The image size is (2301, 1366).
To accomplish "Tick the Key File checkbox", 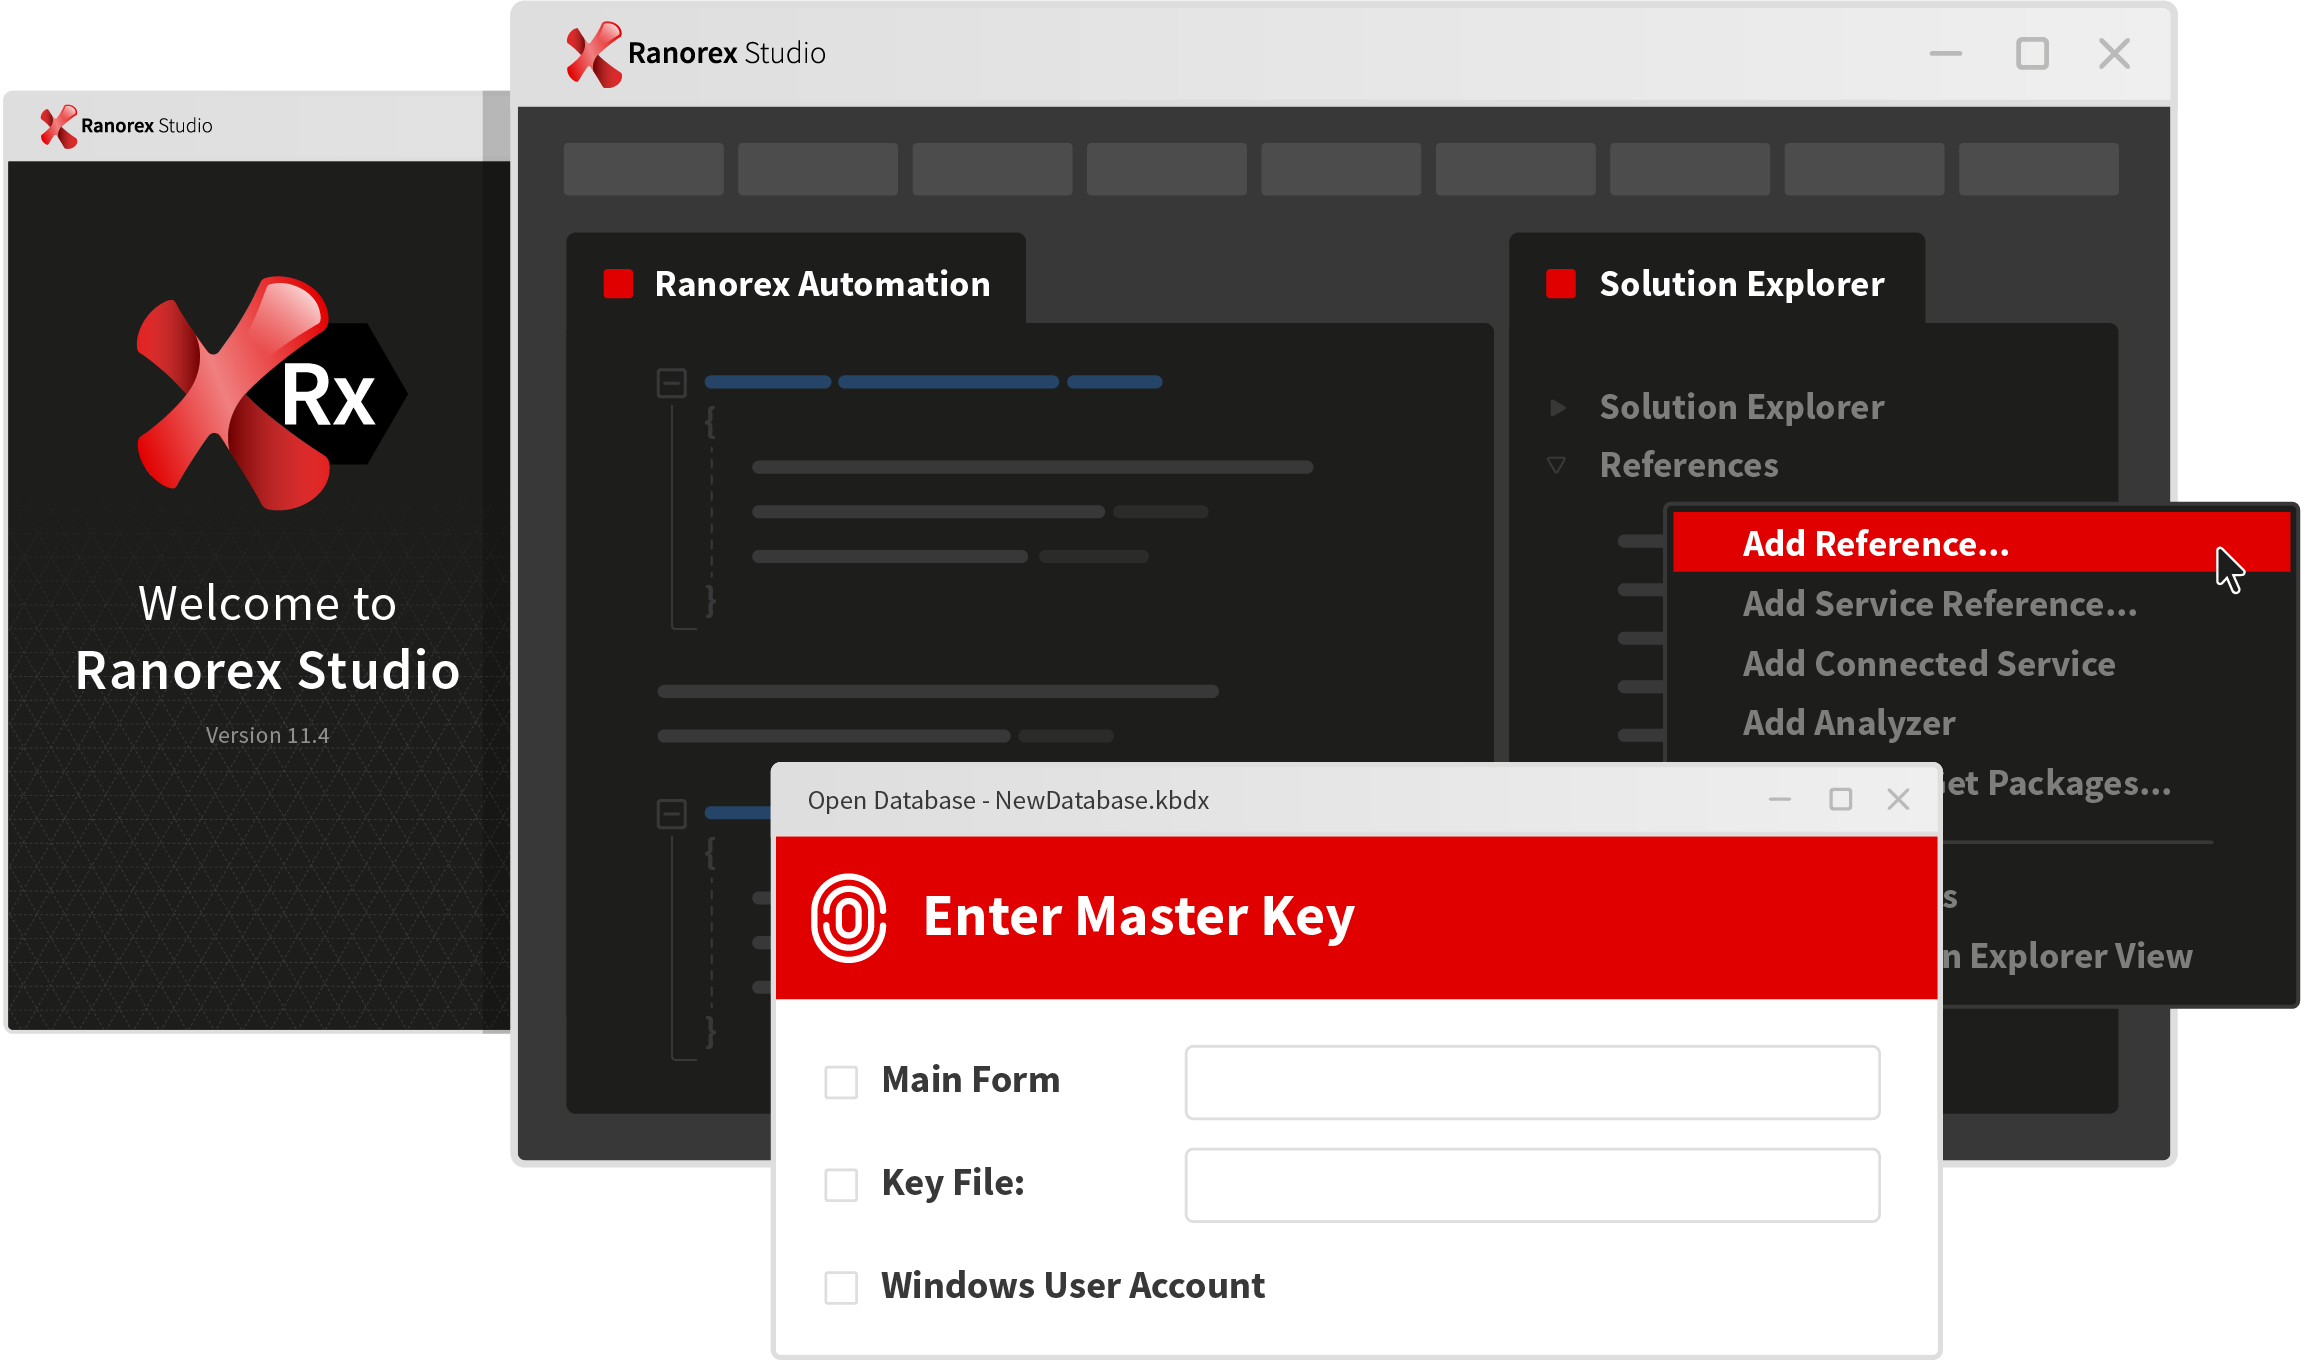I will point(841,1185).
